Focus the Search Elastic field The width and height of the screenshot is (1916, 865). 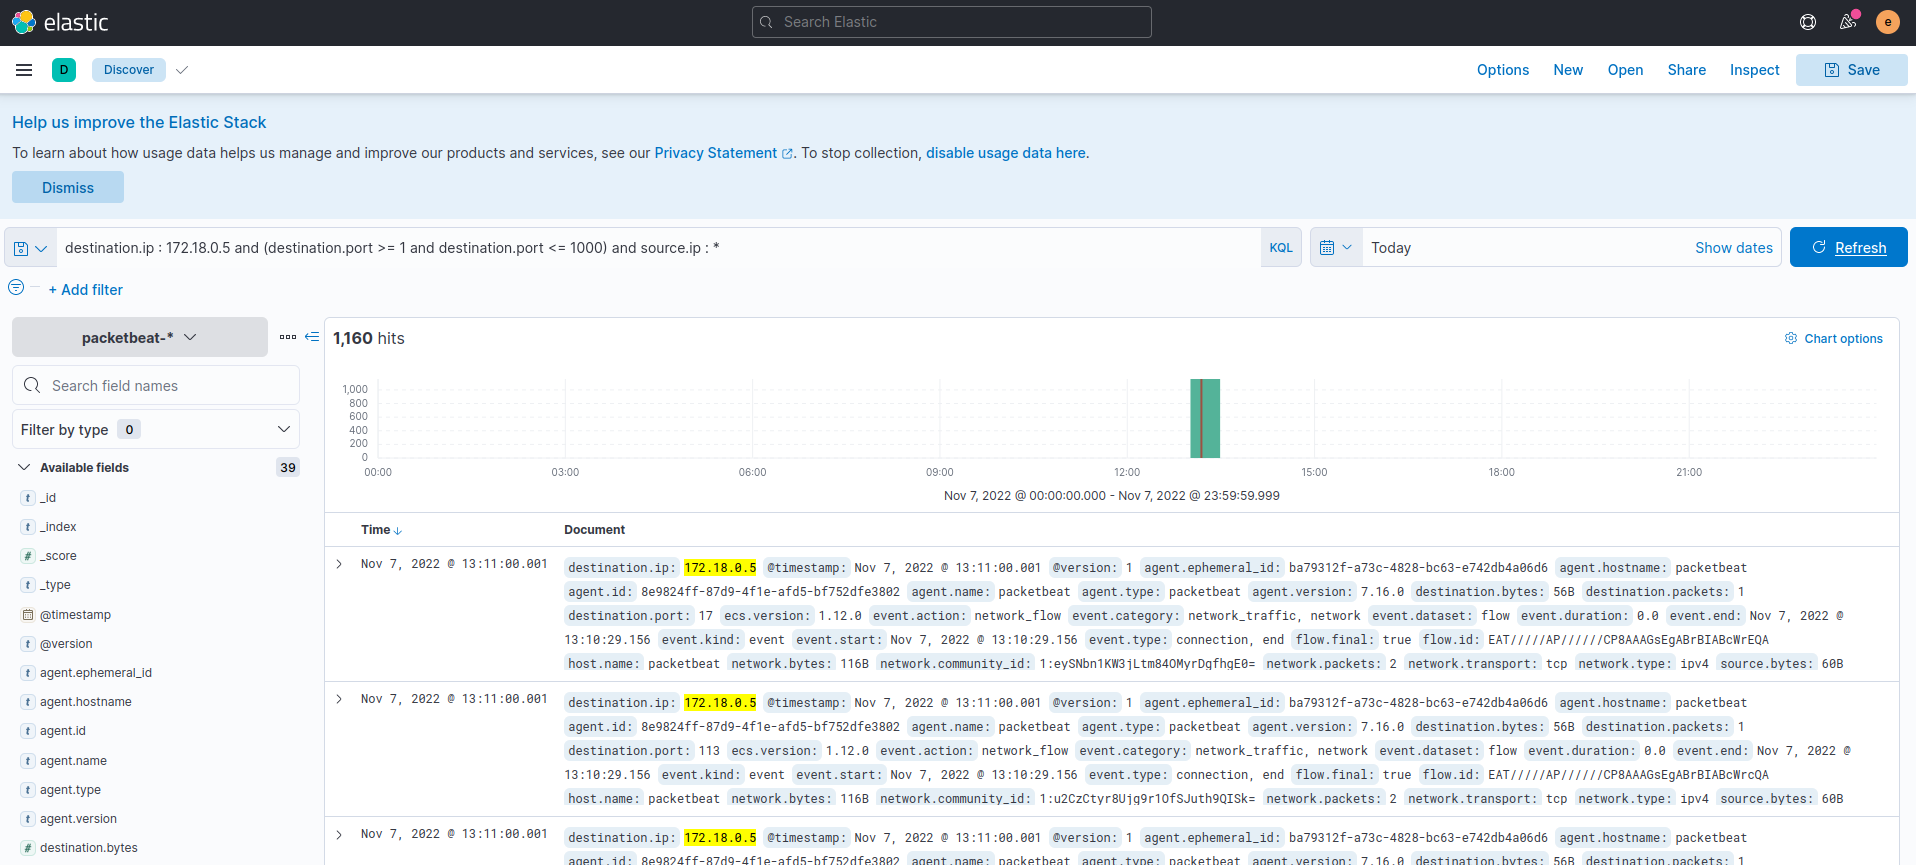pos(952,22)
